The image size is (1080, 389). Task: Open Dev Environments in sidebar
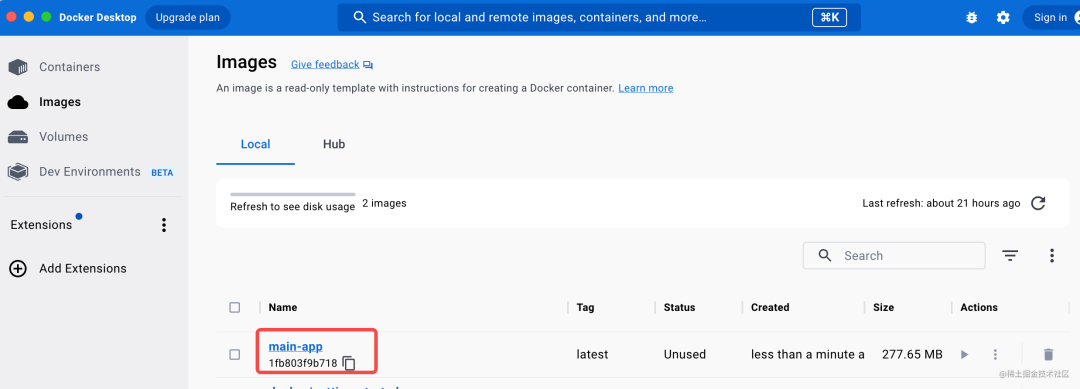pos(90,171)
